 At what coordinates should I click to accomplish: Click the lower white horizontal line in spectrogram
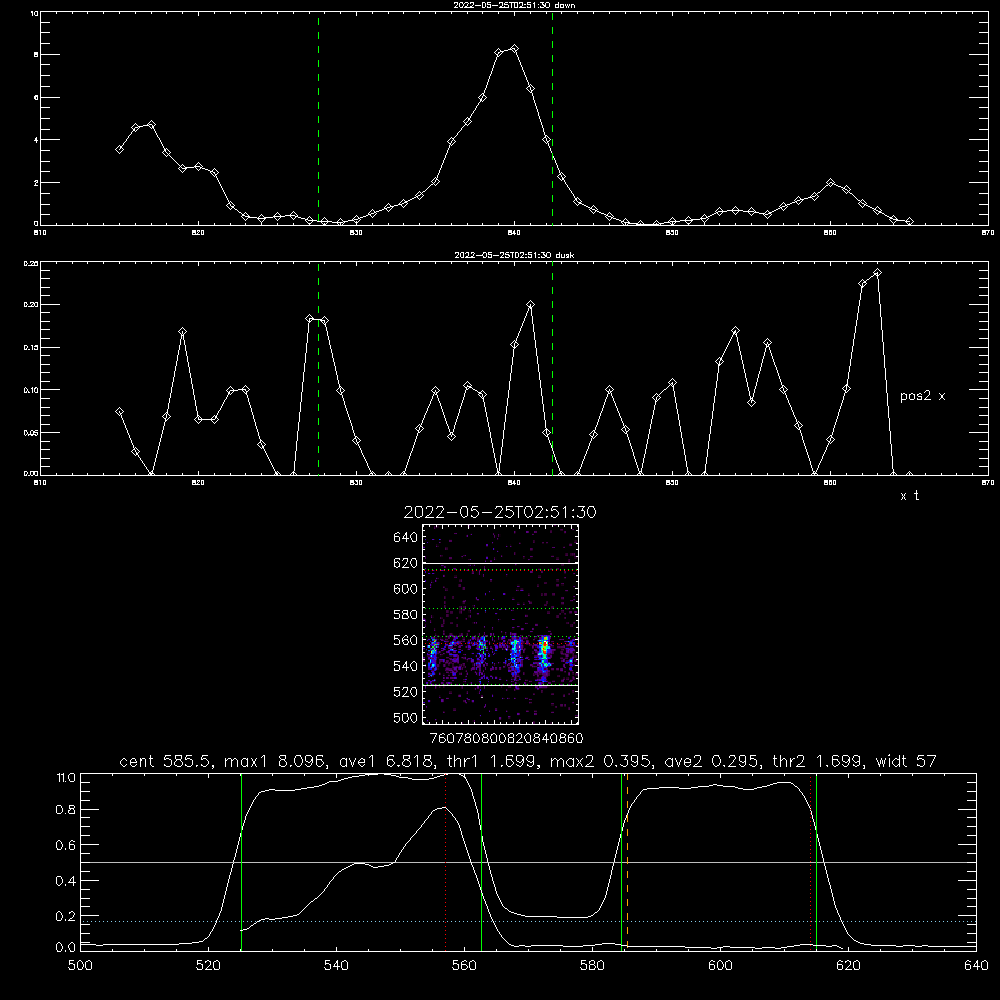[x=500, y=685]
